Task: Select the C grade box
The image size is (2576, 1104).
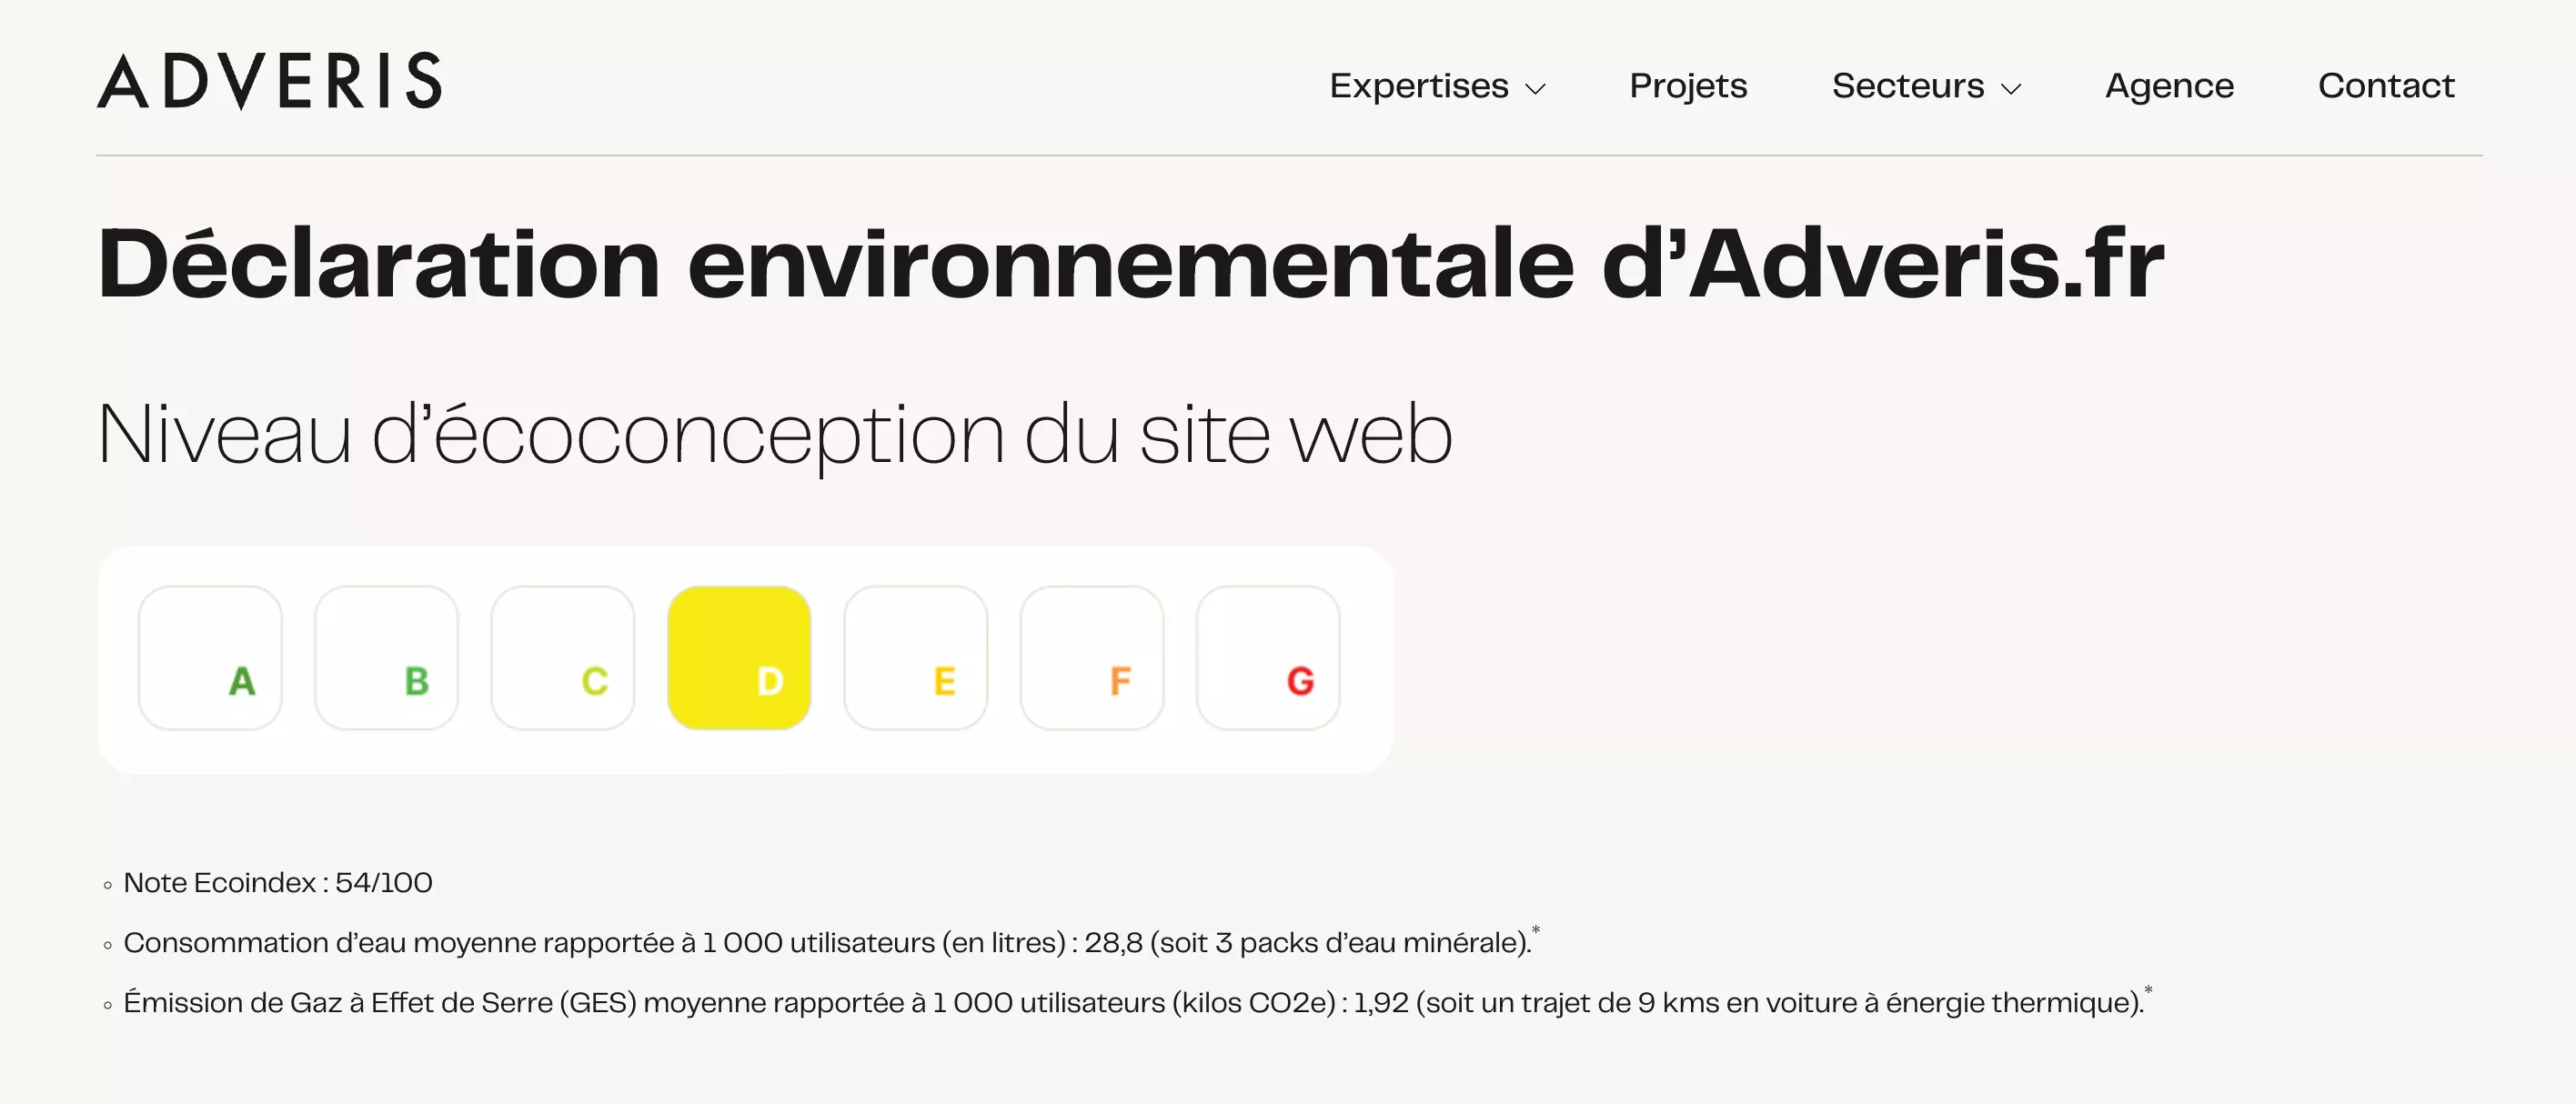Action: pos(563,658)
